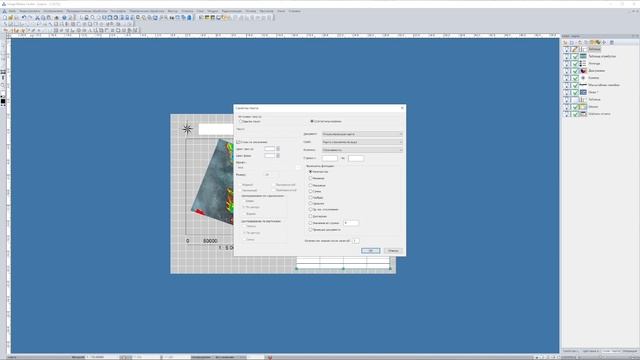This screenshot has width=640, height=360.
Task: Click the Cancel button in the dialog
Action: [393, 251]
